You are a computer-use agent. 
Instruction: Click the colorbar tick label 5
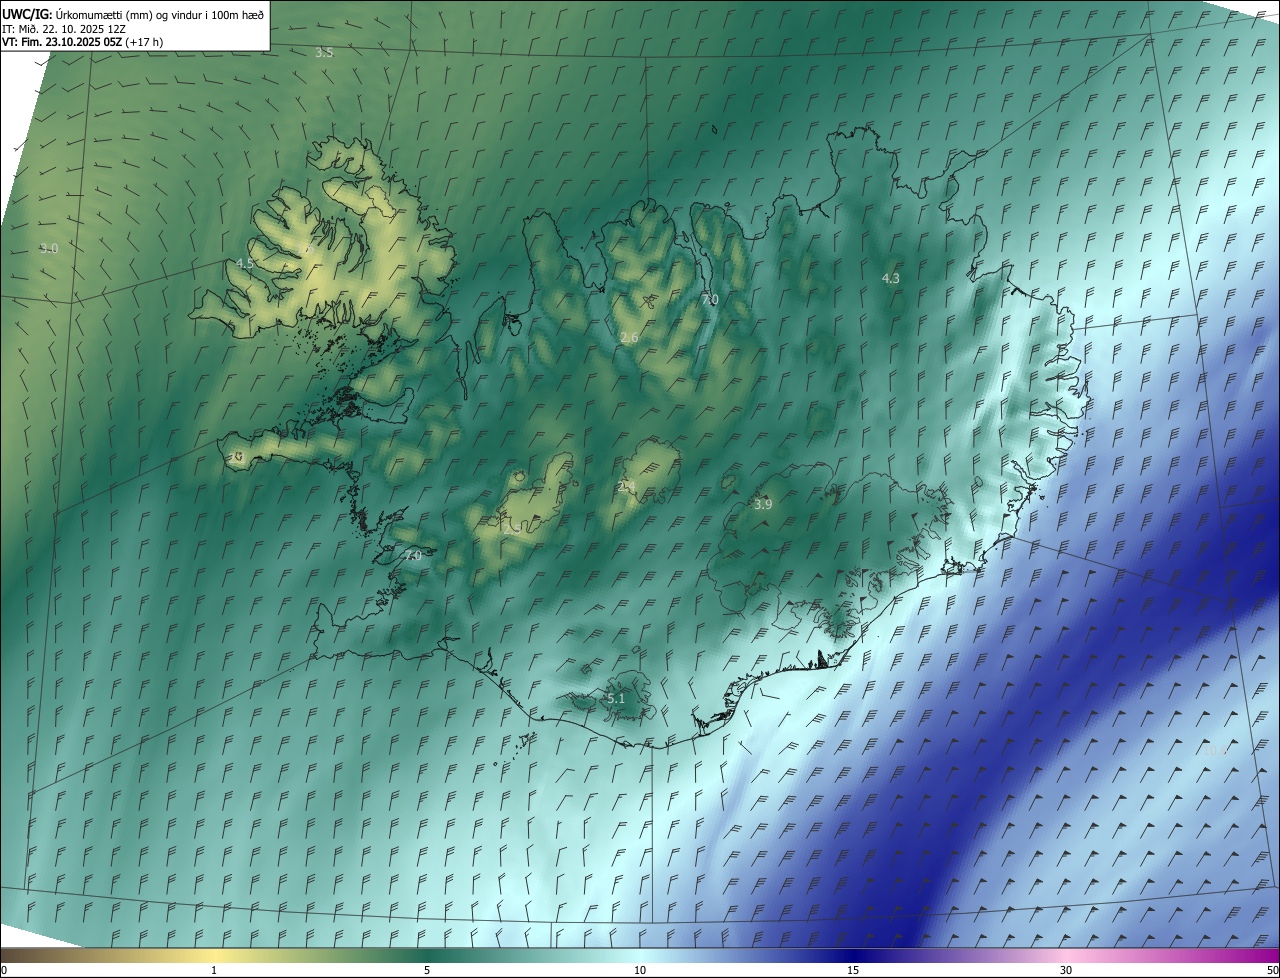click(427, 970)
